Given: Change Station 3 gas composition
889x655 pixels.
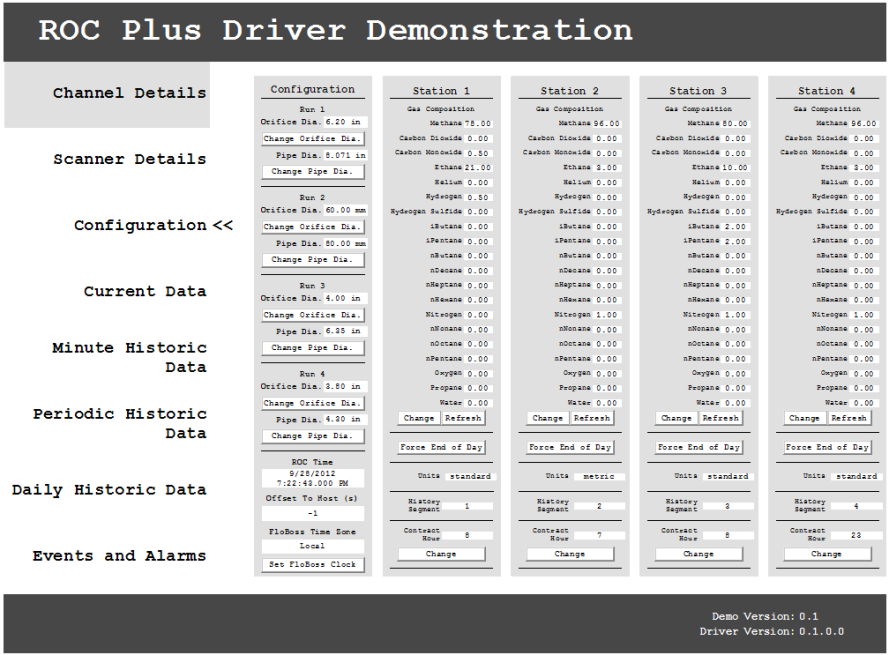Looking at the screenshot, I should pos(676,419).
